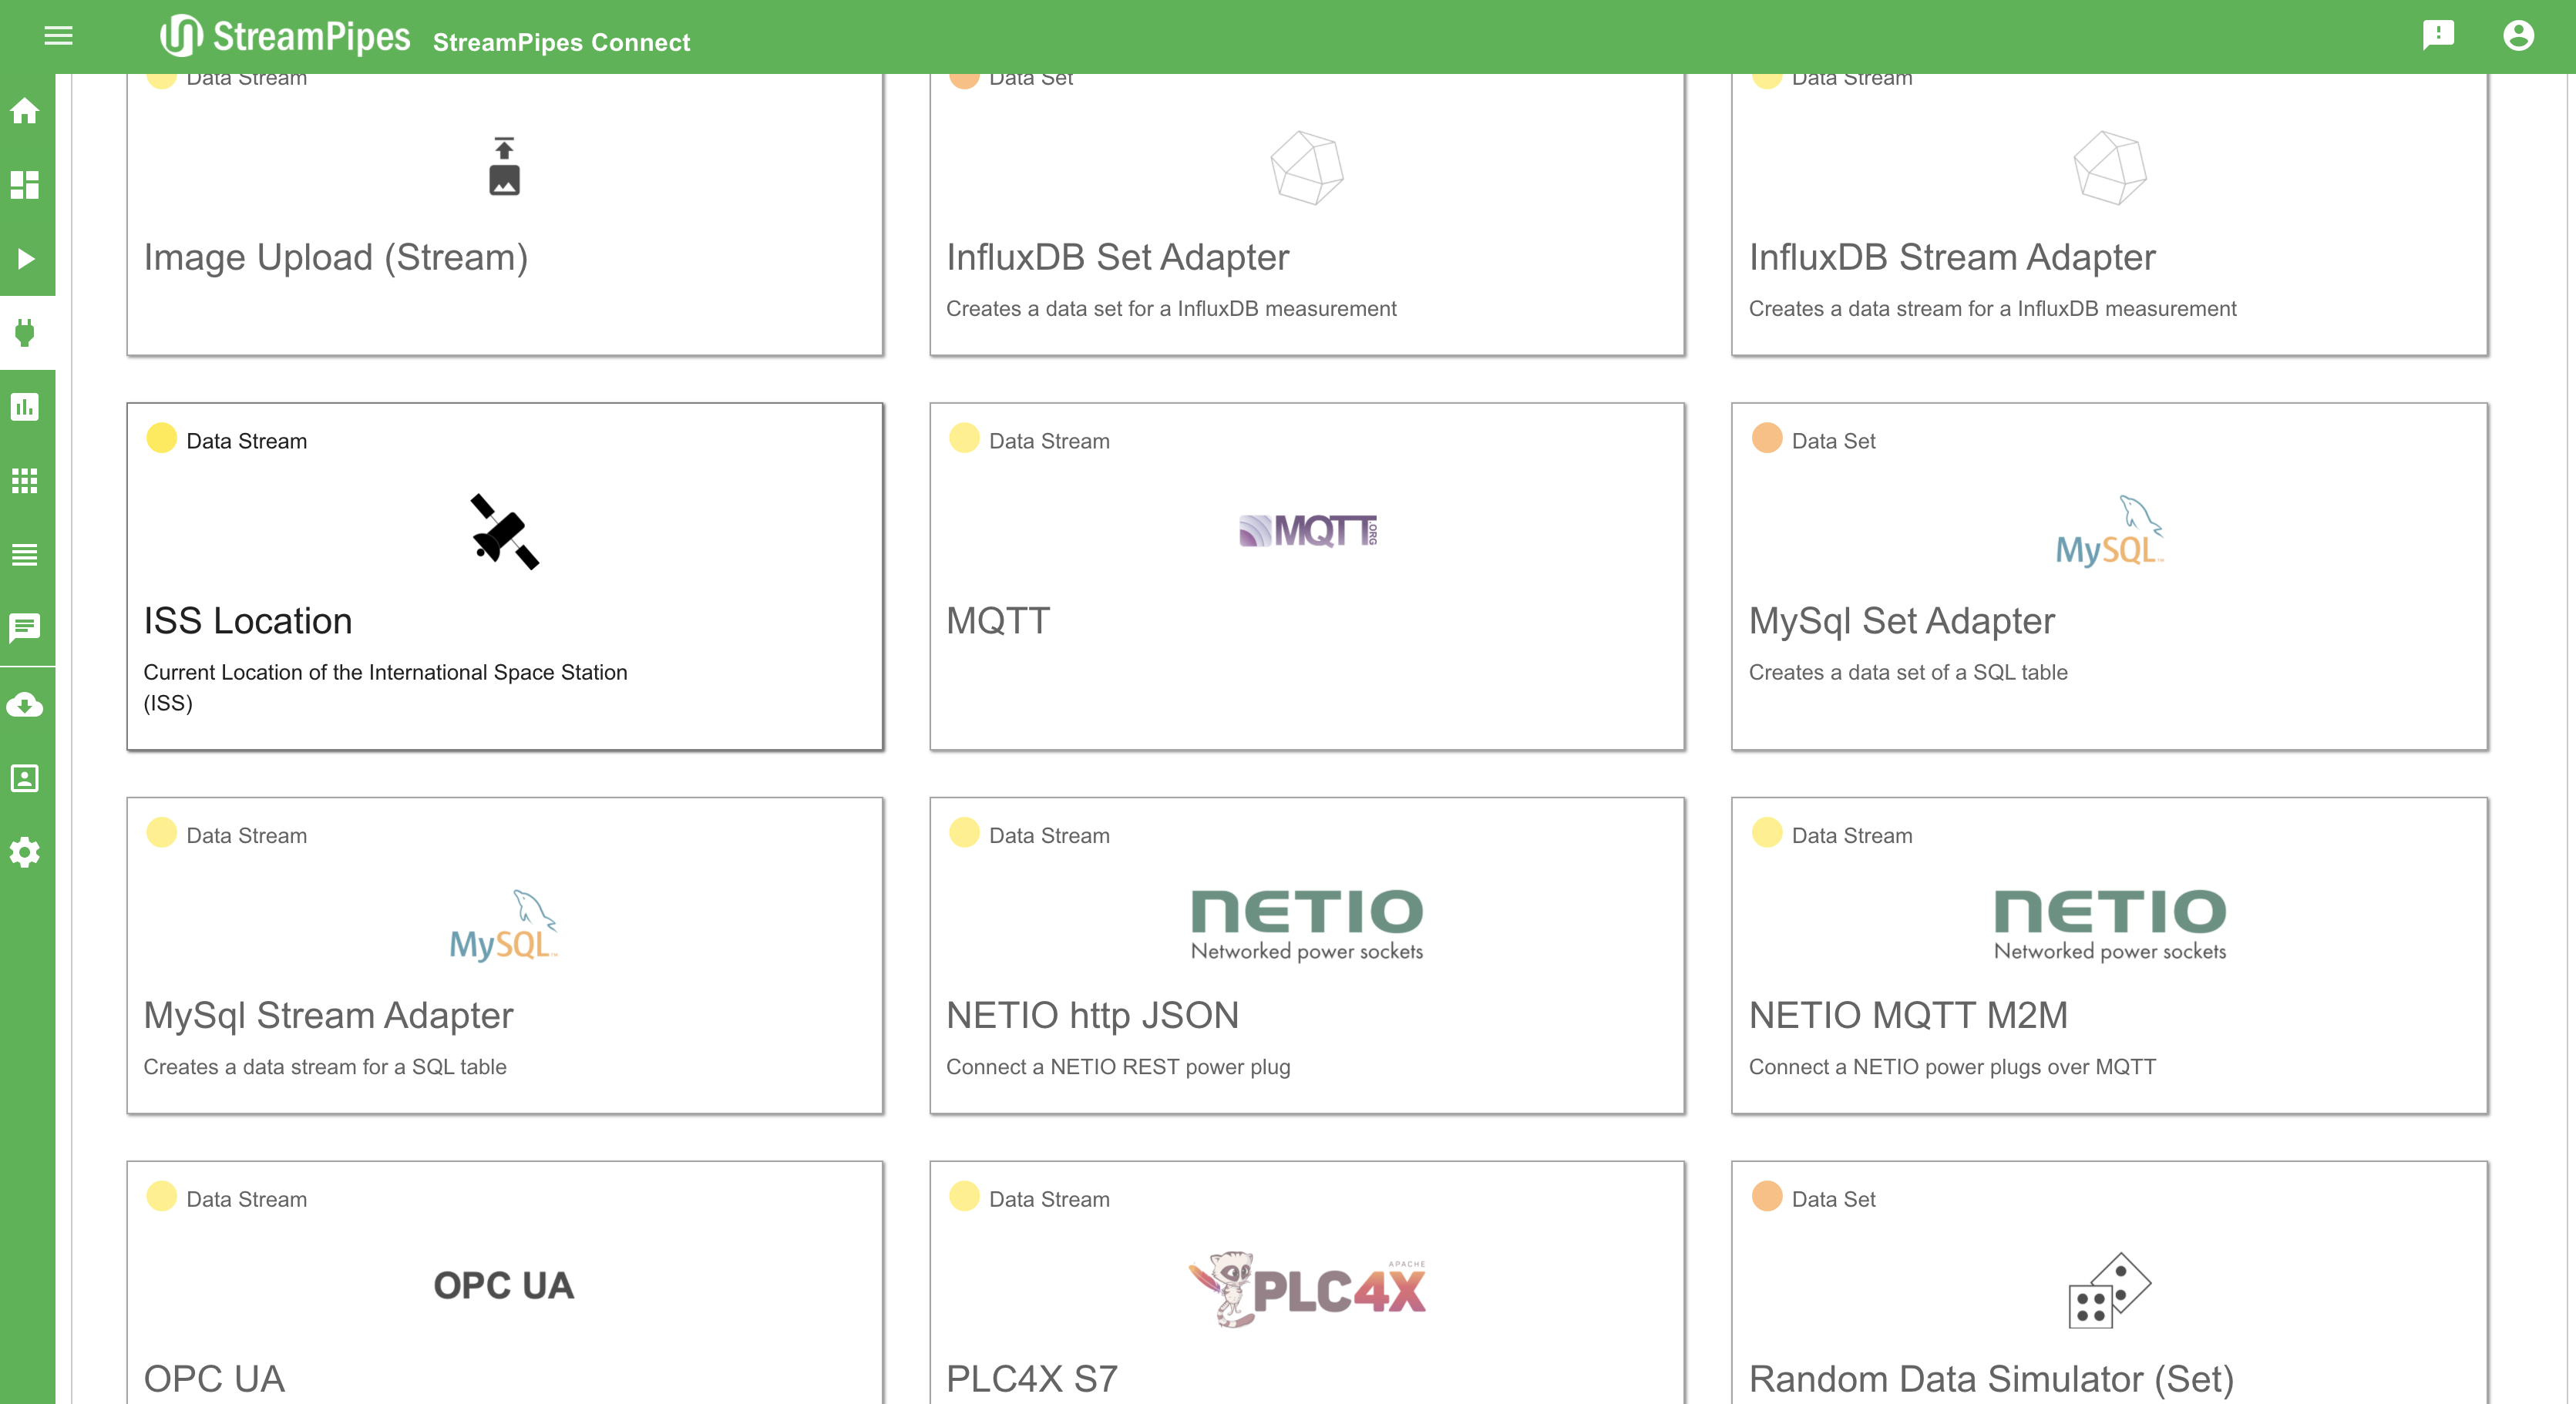Open Pipeline Editor play icon
The width and height of the screenshot is (2576, 1404).
pyautogui.click(x=25, y=259)
